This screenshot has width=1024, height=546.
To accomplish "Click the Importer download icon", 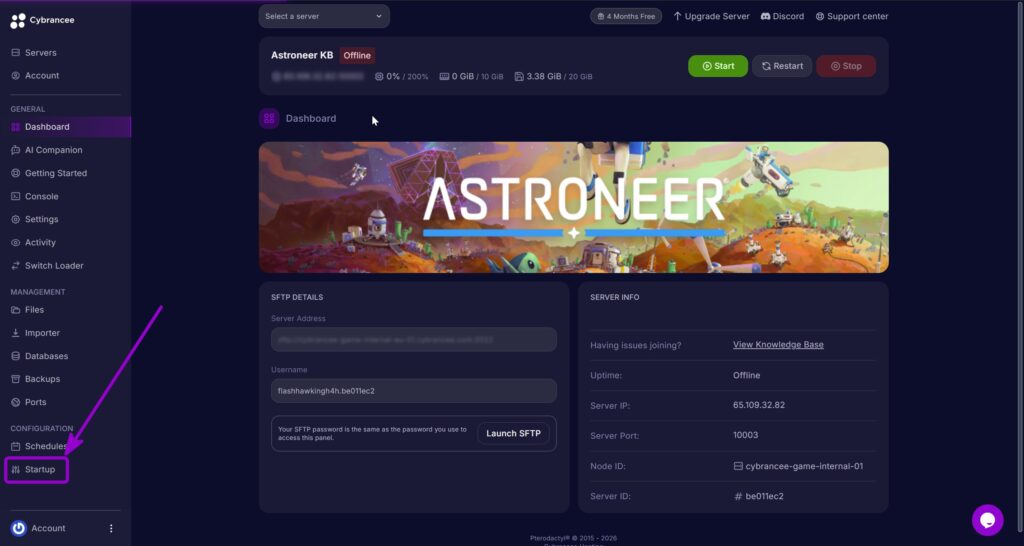I will 16,333.
